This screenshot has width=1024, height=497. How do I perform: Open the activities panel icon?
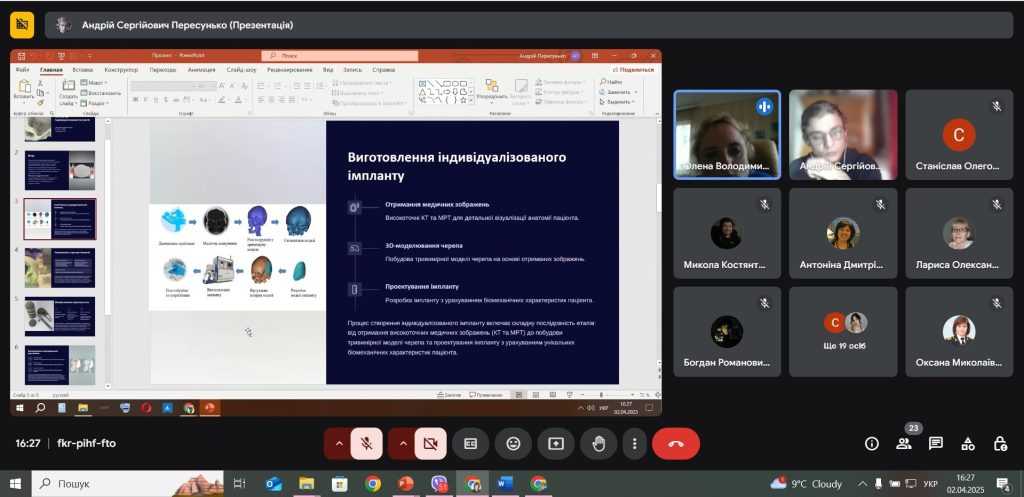968,443
